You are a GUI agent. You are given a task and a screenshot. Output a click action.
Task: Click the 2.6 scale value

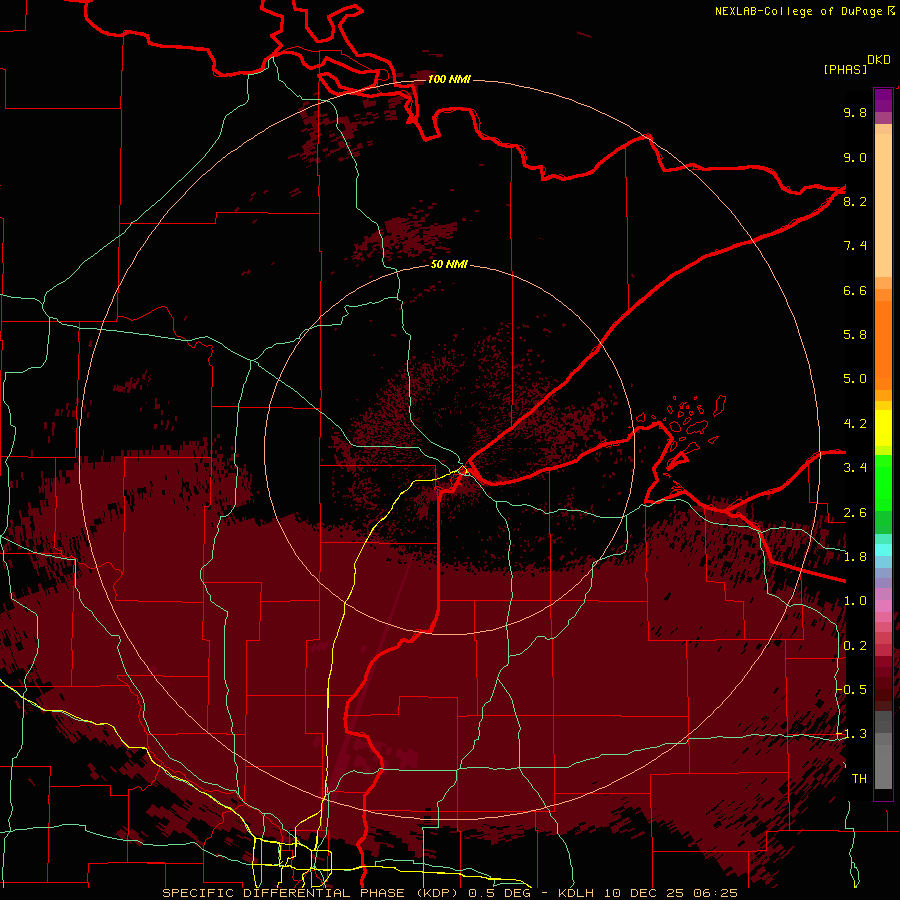(855, 513)
